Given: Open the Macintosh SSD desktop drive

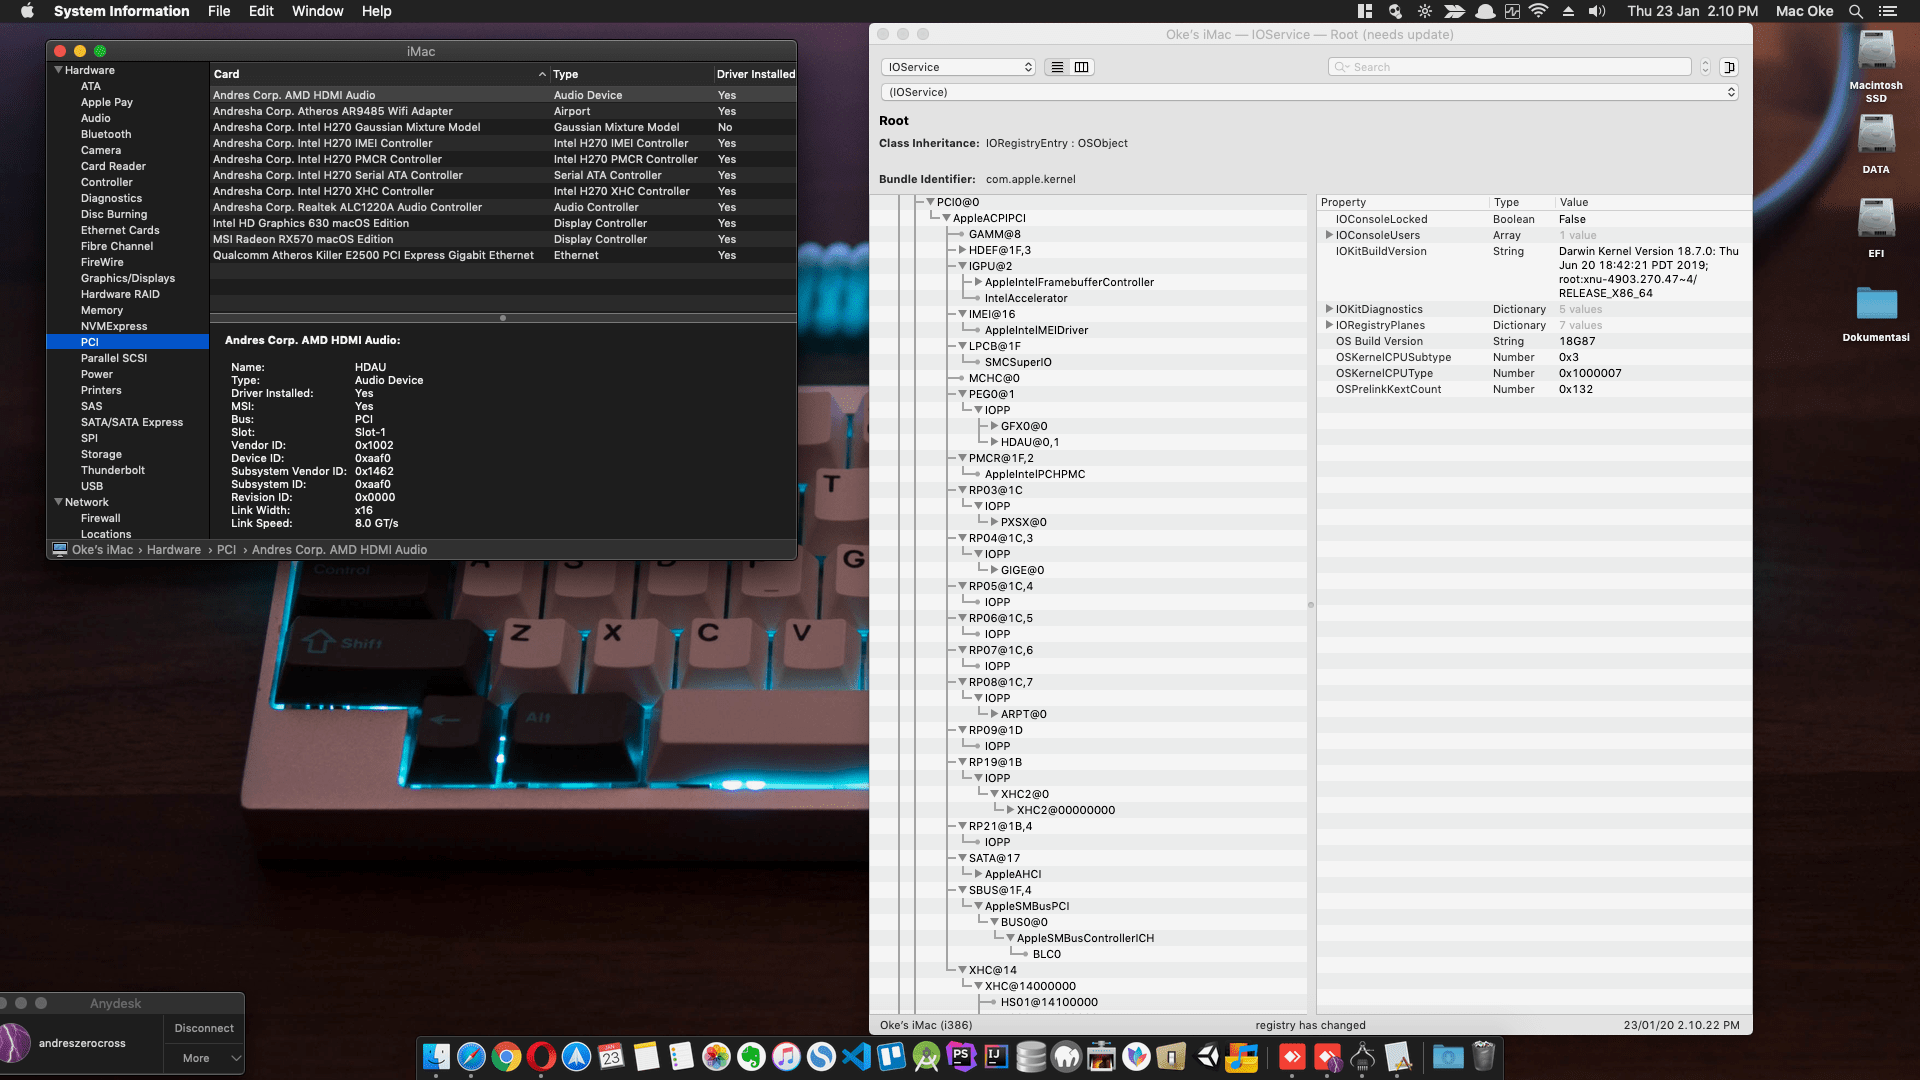Looking at the screenshot, I should click(x=1876, y=66).
